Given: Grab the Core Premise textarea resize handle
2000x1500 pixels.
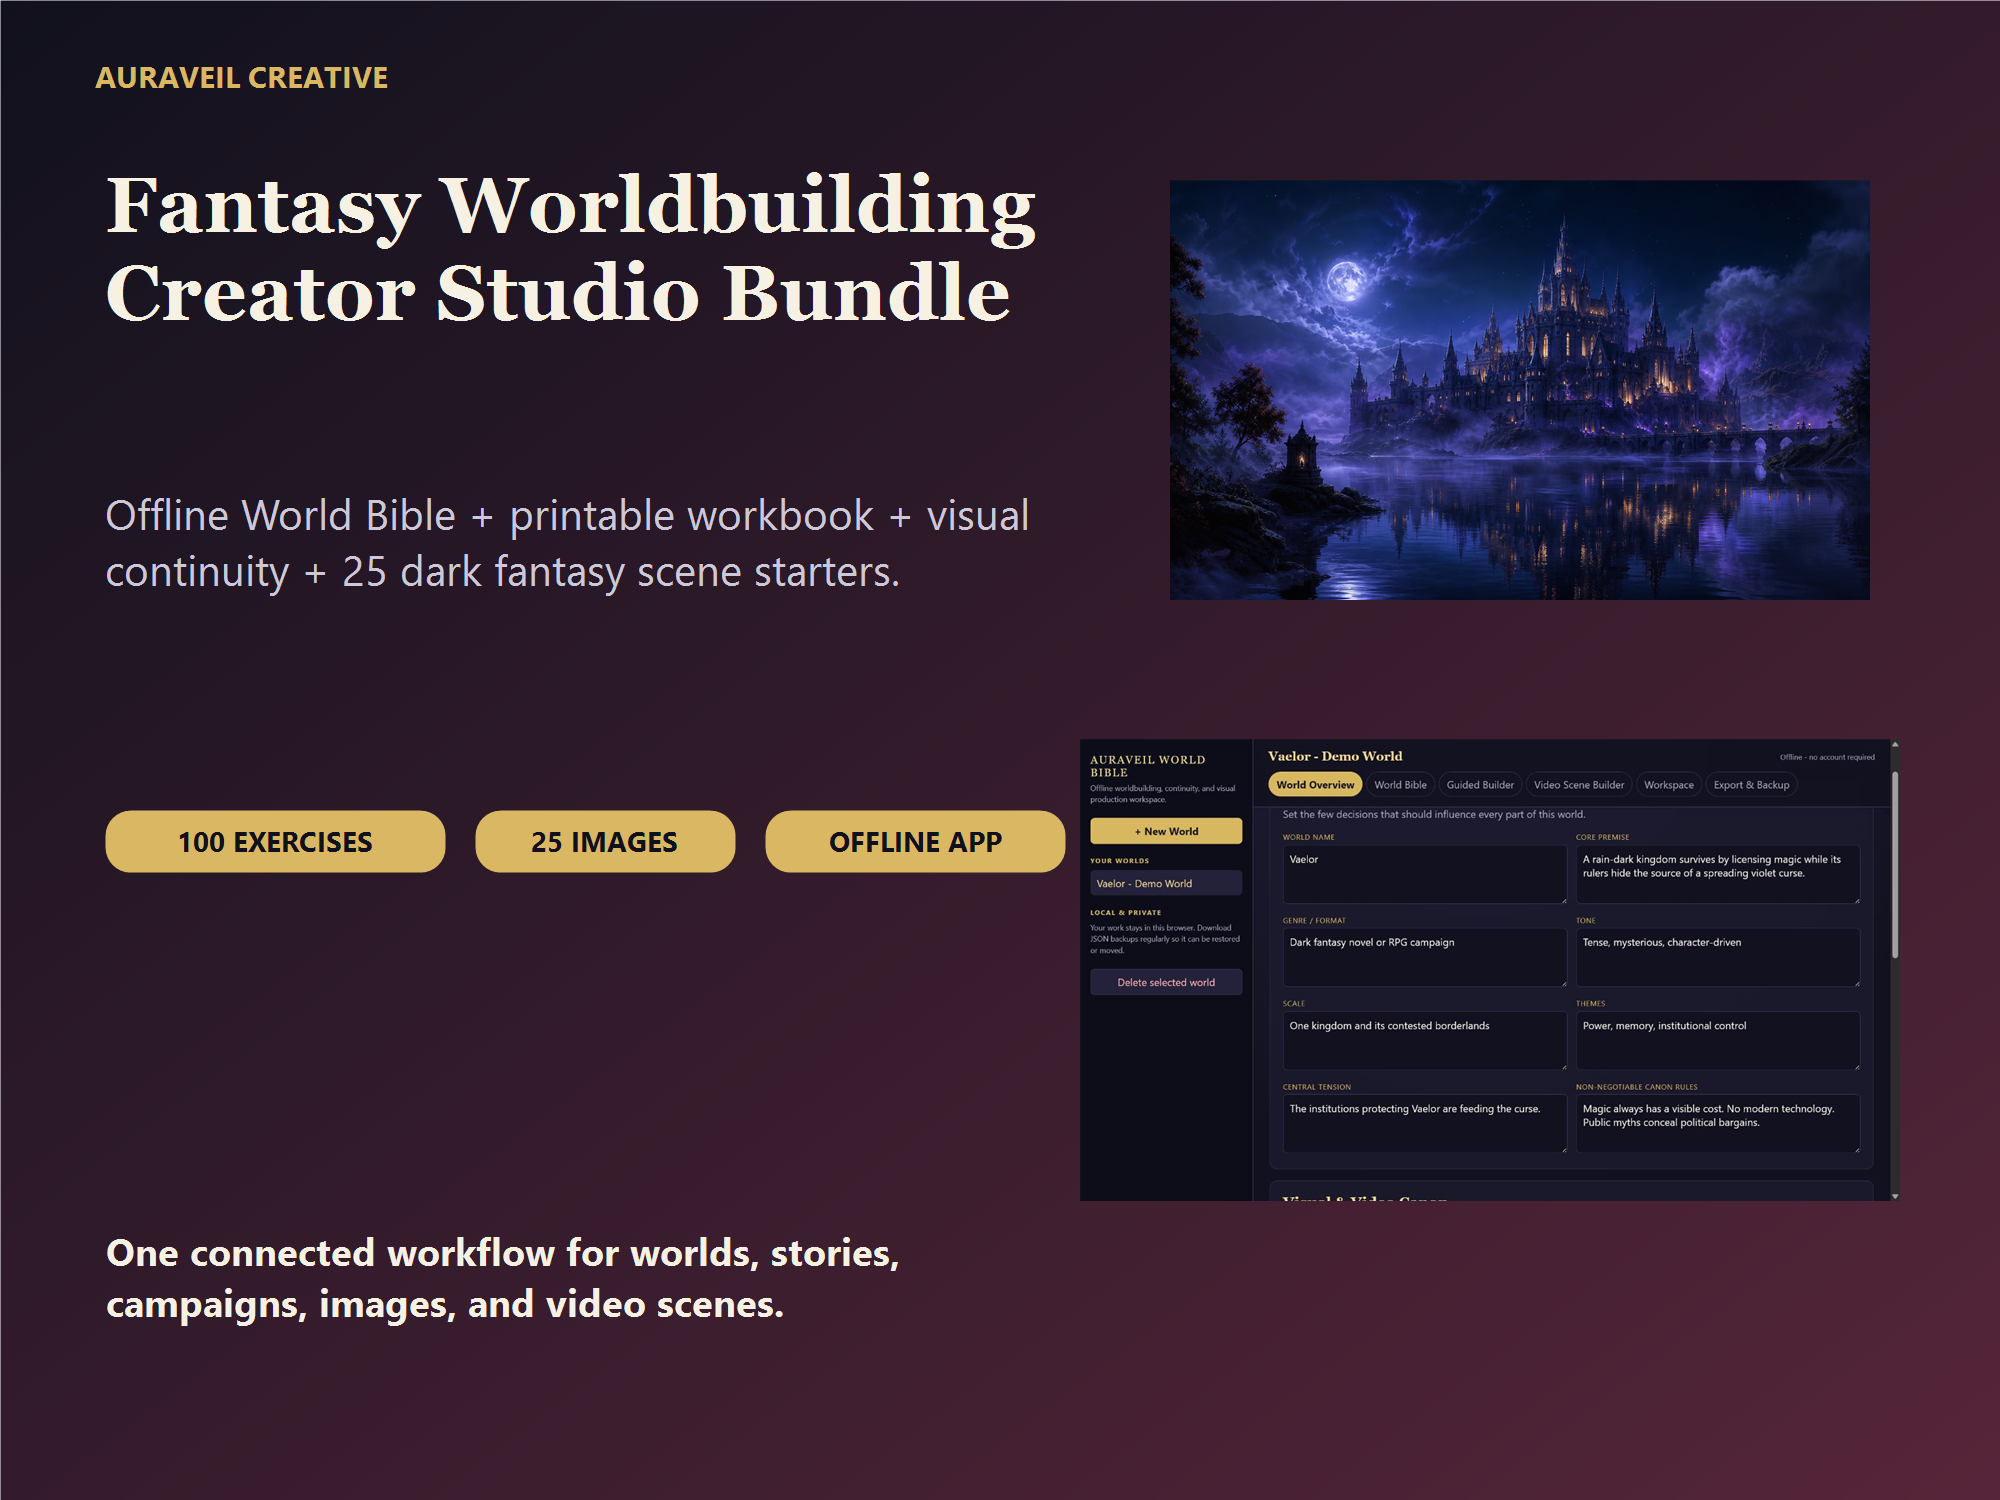Looking at the screenshot, I should 1856,900.
